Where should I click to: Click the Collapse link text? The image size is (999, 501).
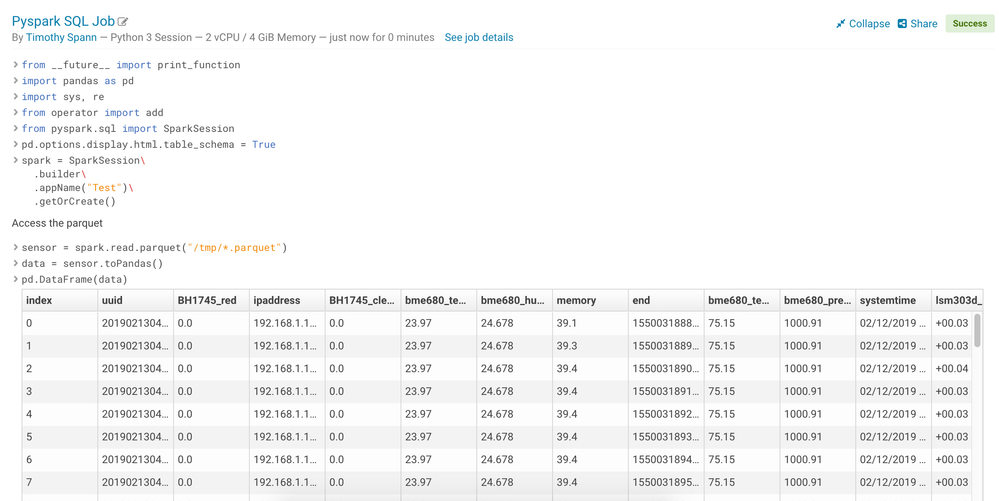[x=869, y=24]
